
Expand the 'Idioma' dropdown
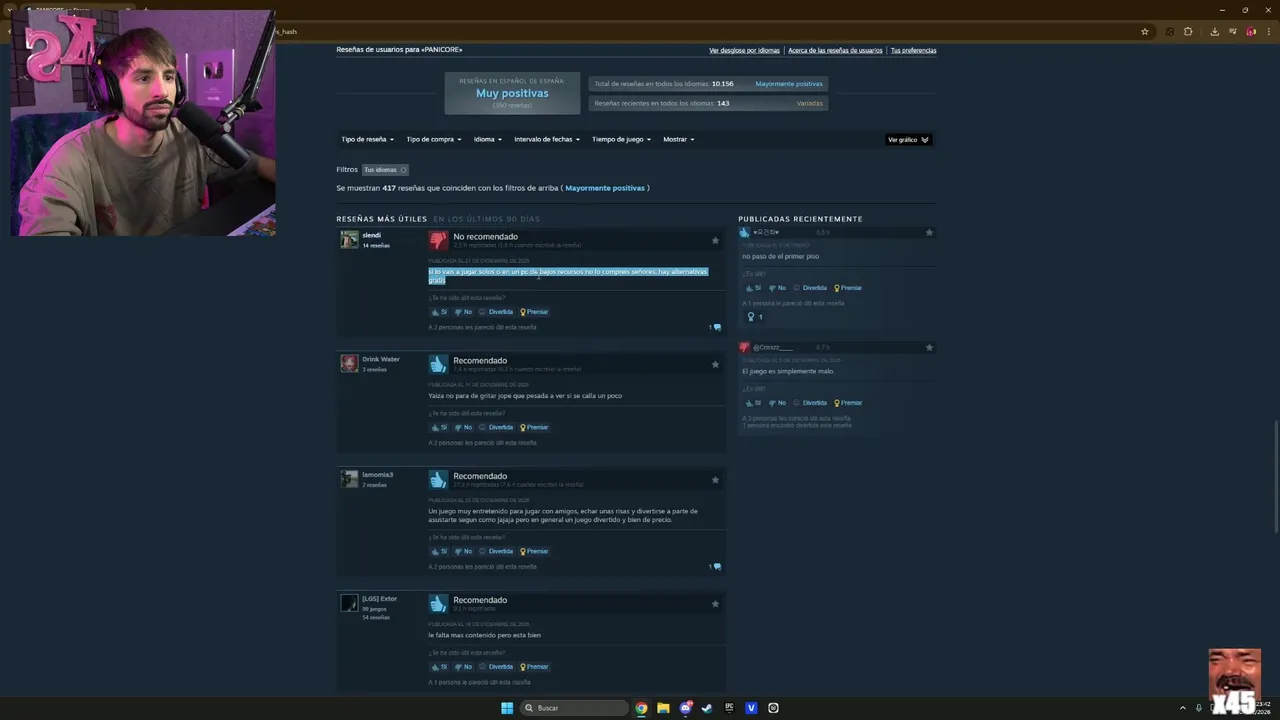(488, 139)
